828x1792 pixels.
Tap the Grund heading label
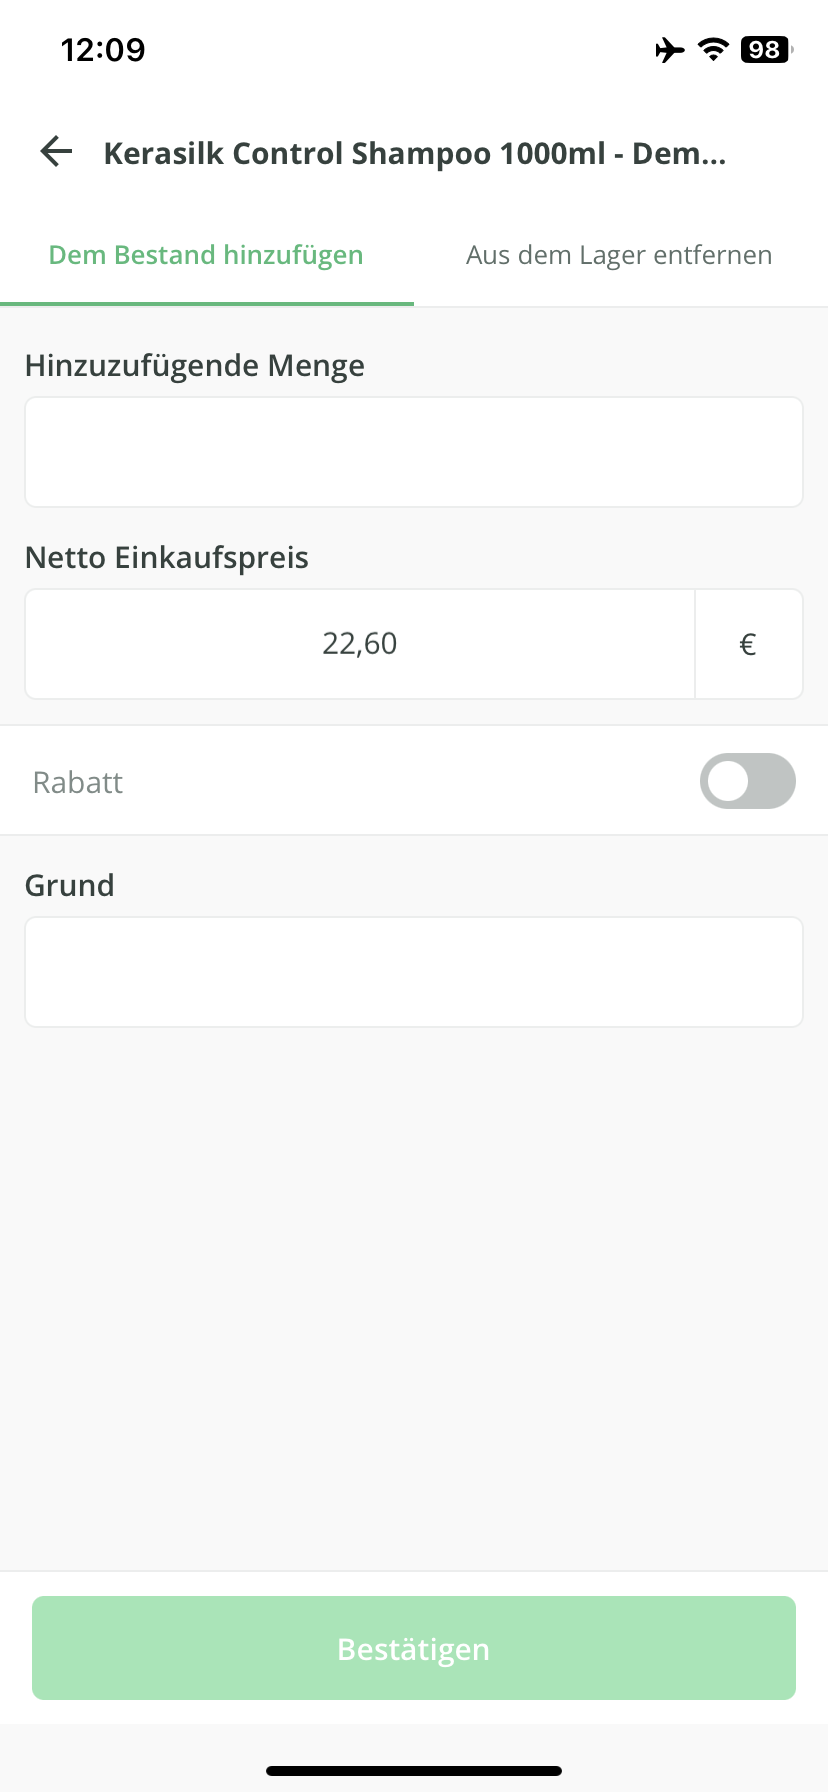(x=70, y=886)
